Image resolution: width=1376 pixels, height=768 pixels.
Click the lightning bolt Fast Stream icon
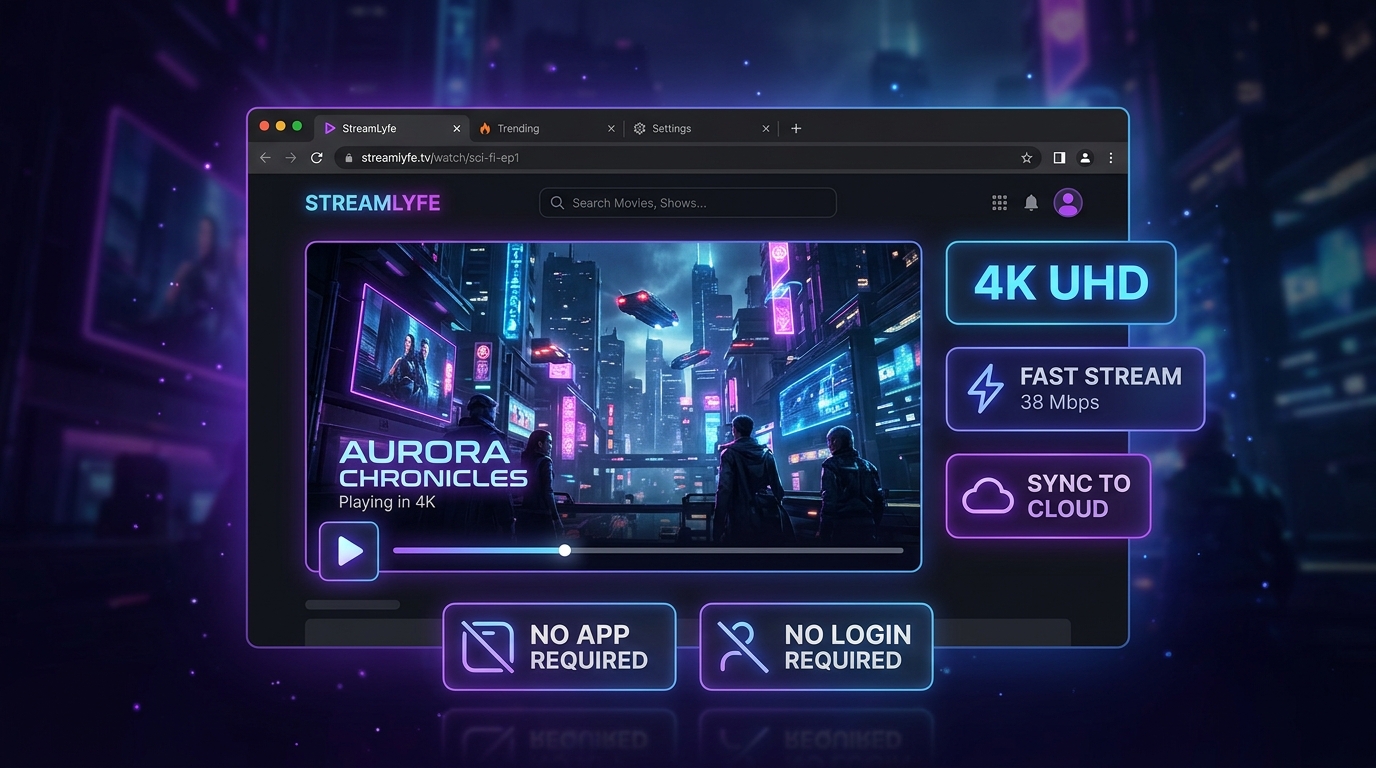tap(985, 389)
